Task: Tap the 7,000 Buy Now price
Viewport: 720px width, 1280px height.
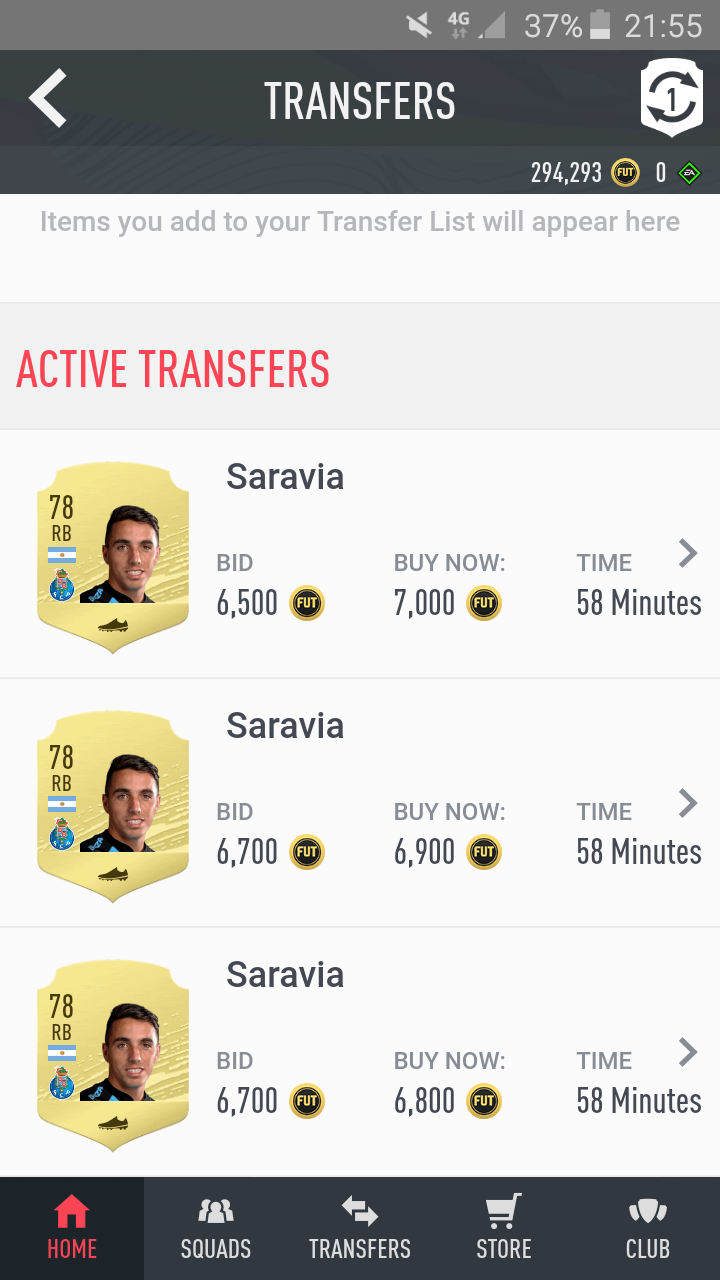Action: coord(424,603)
